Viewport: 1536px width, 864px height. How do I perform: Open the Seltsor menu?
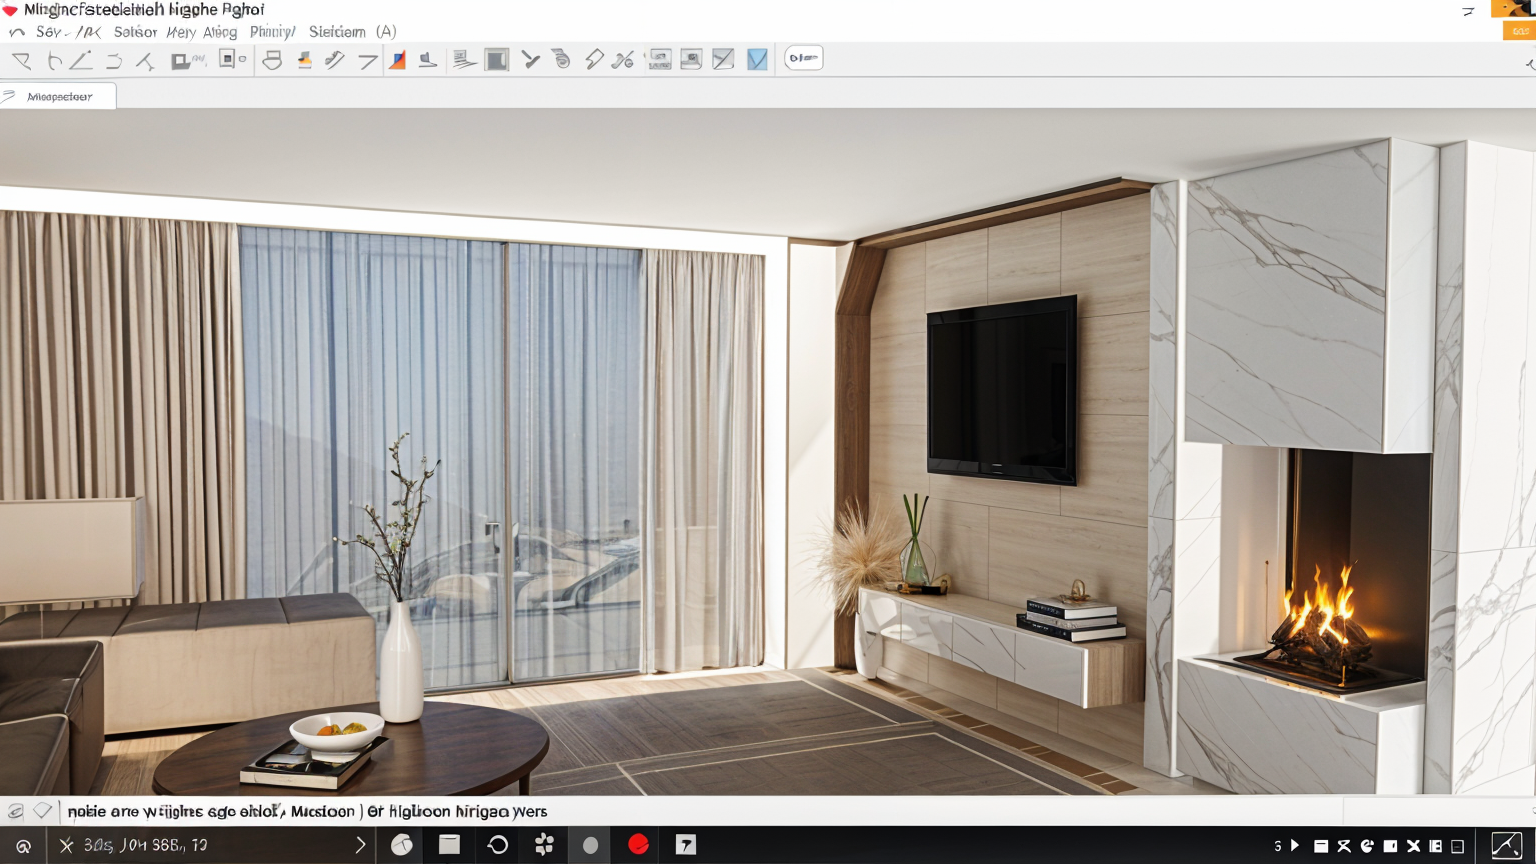click(x=135, y=32)
